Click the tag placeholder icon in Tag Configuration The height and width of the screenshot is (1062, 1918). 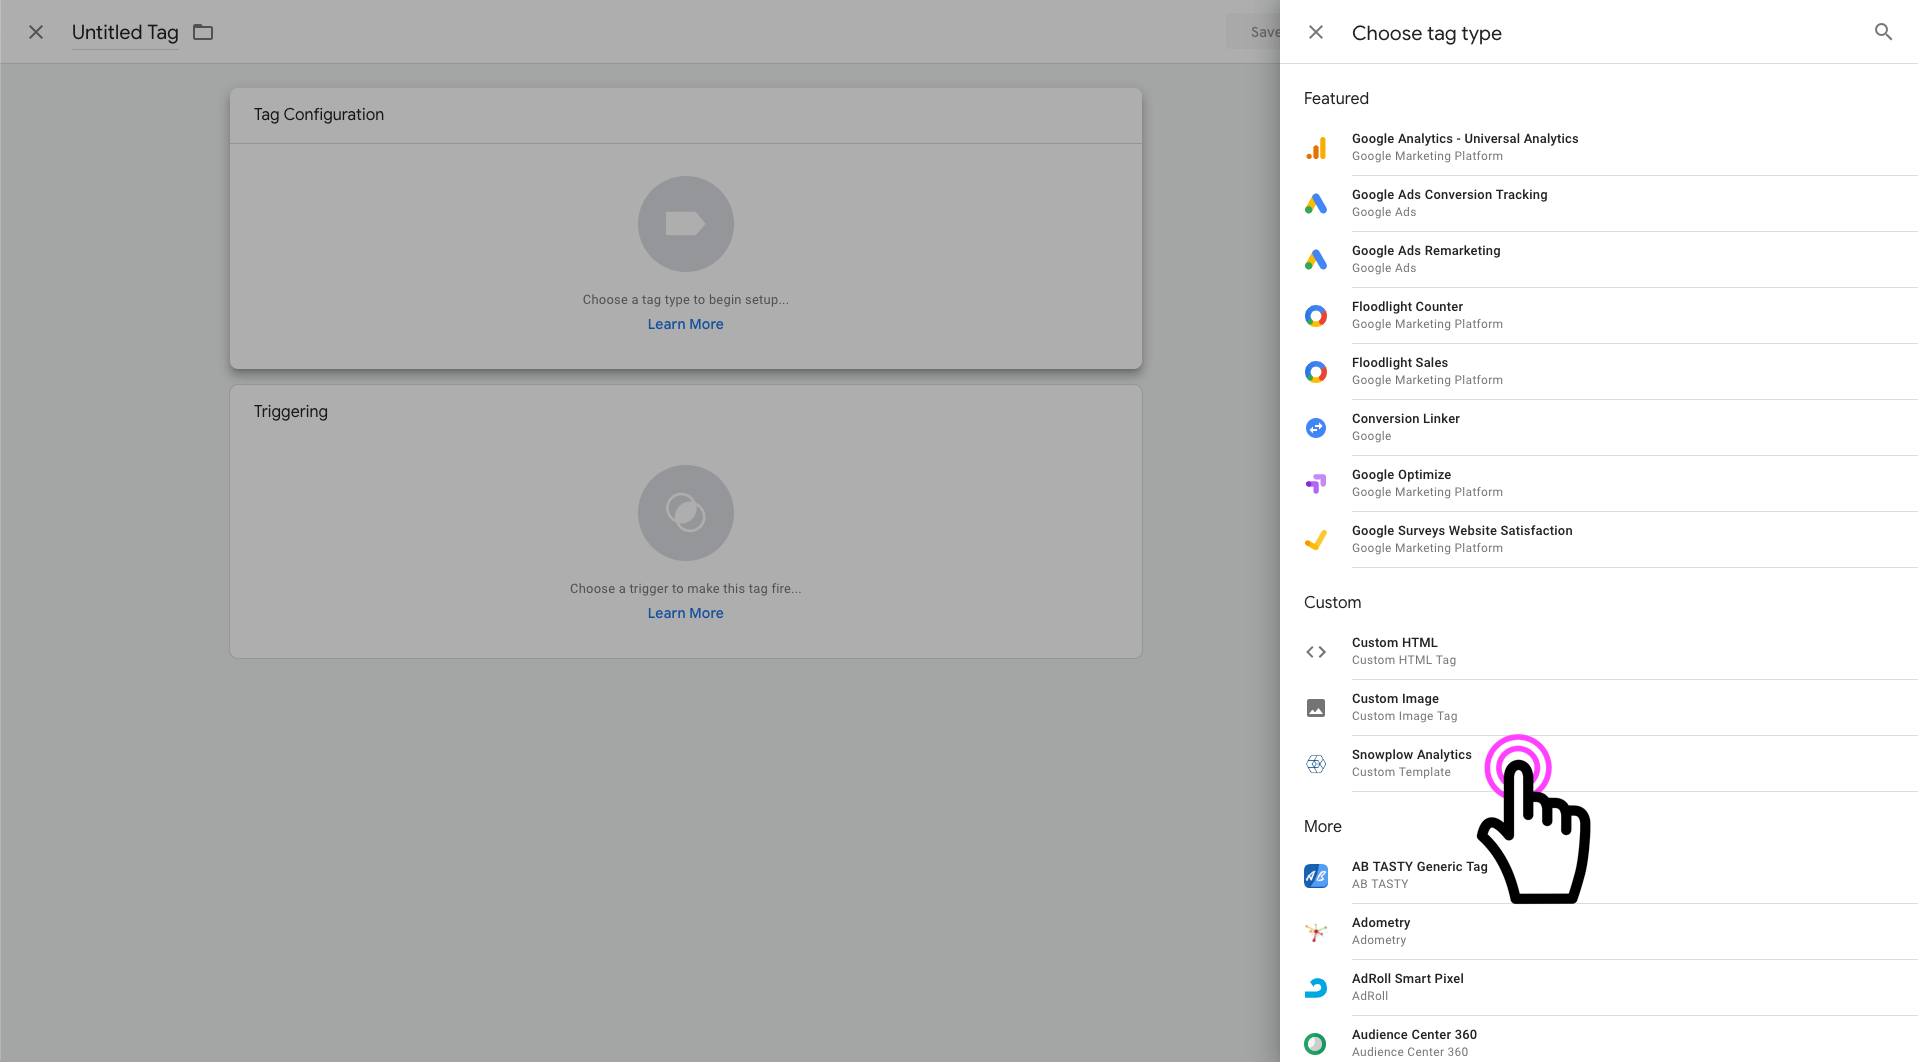[x=686, y=224]
